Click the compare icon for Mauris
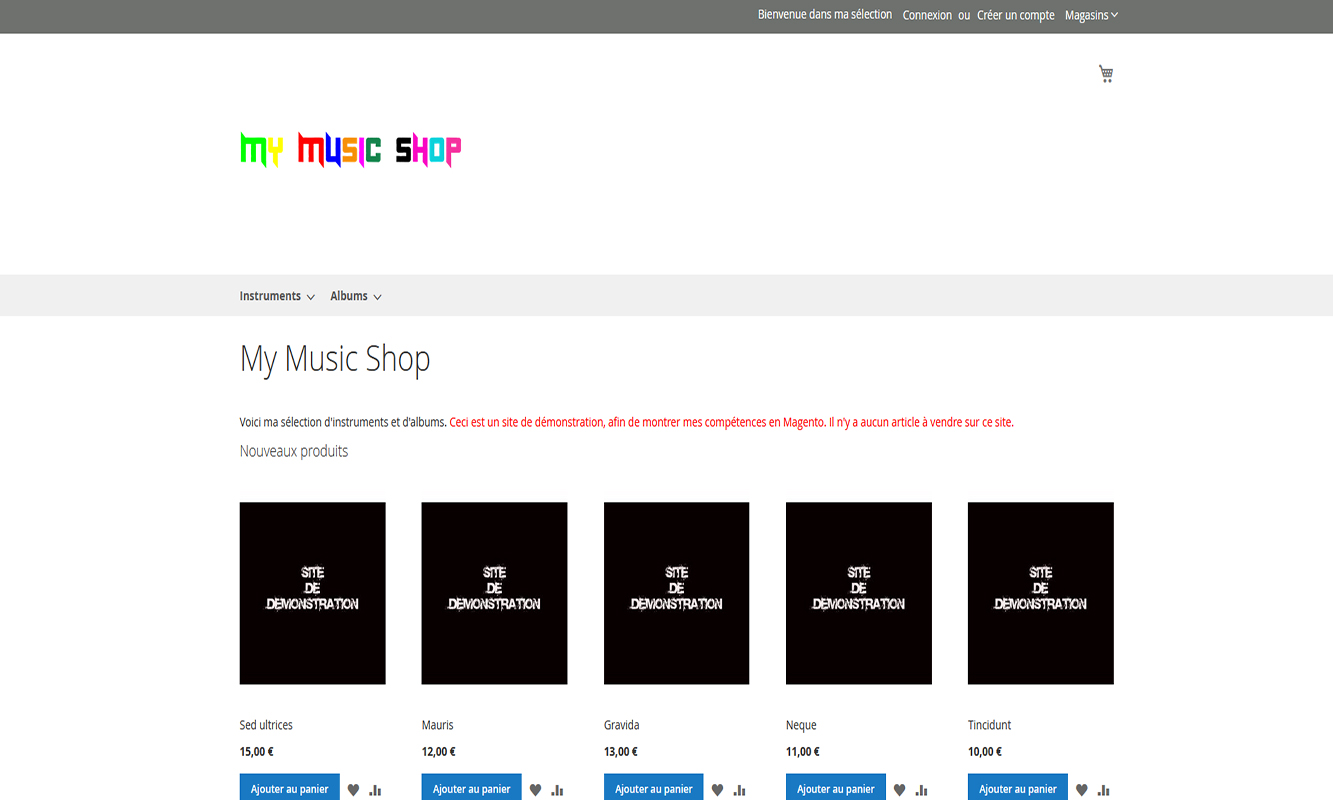 click(557, 789)
